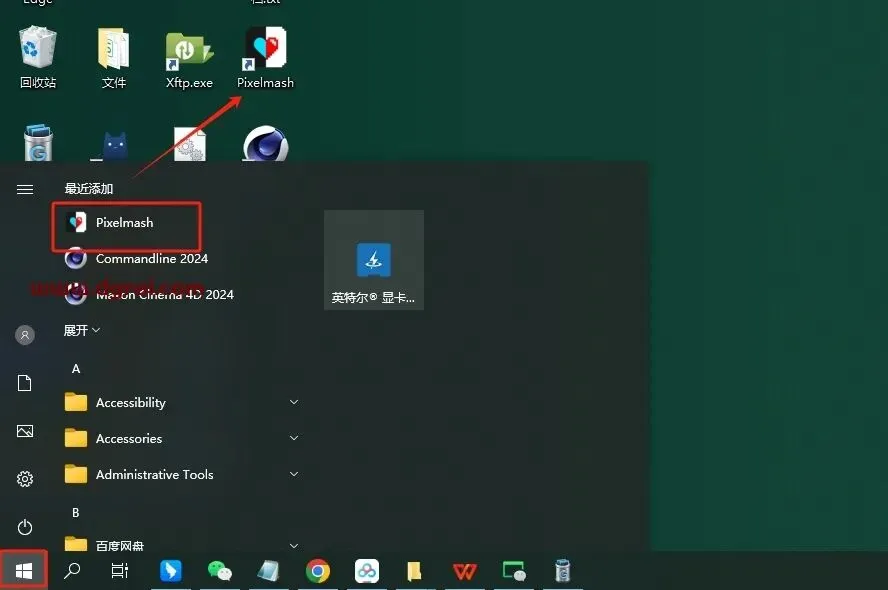Open Documents from the Start sidebar

24,383
